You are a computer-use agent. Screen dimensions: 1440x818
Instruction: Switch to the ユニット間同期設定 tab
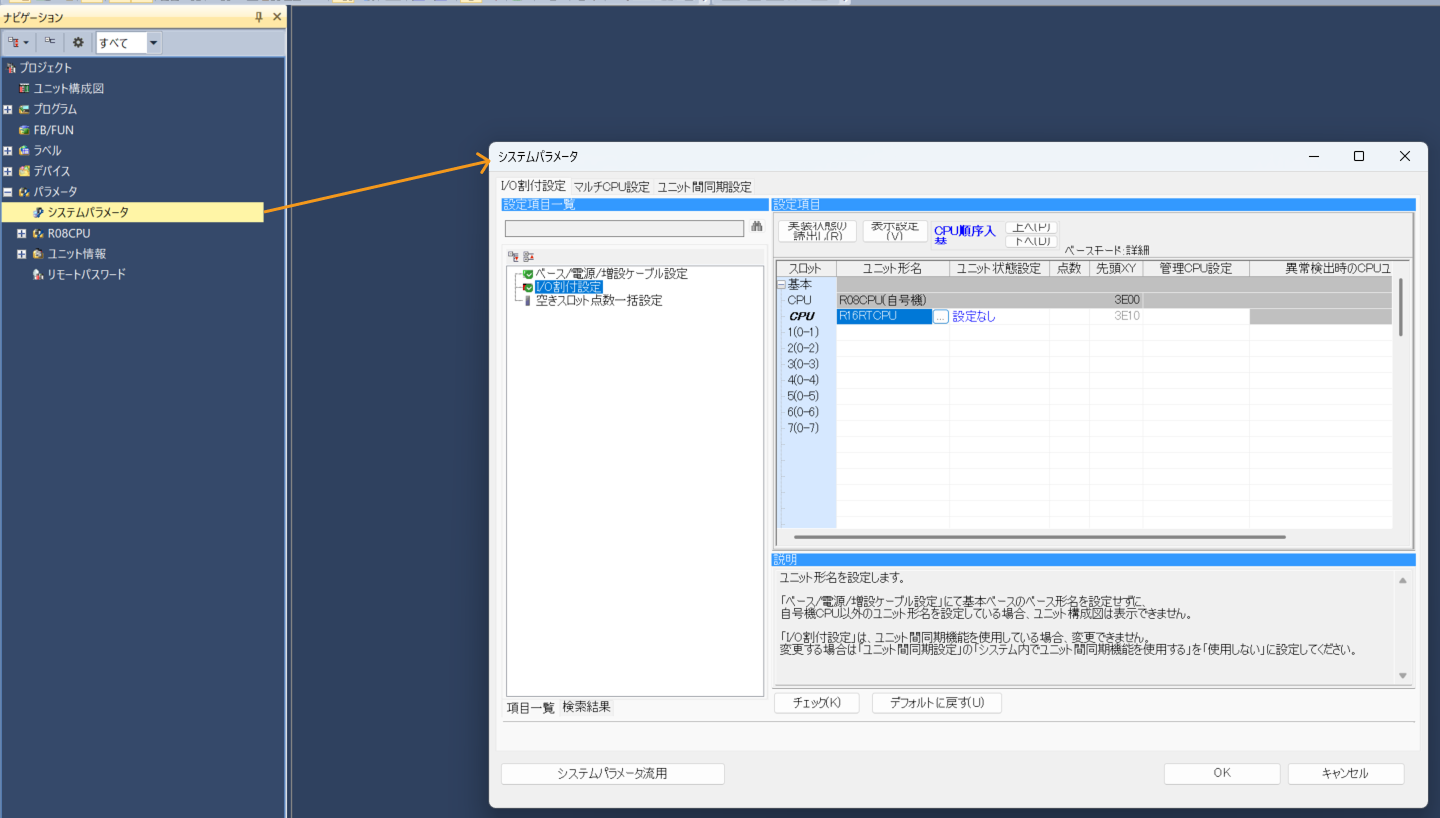(704, 187)
